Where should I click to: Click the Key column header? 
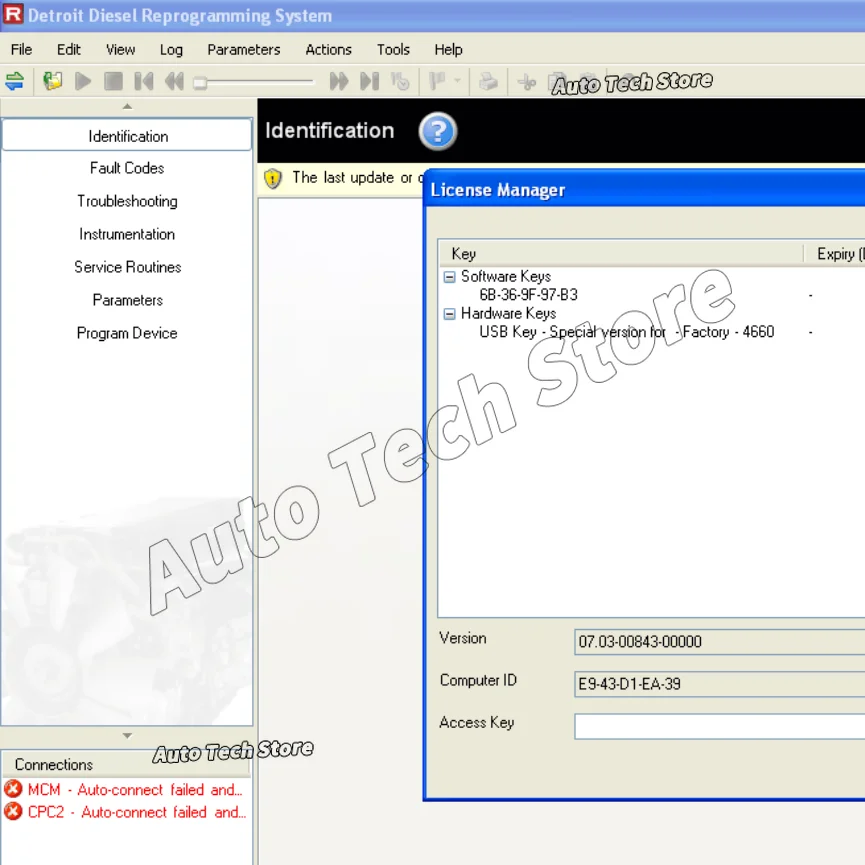(x=621, y=254)
